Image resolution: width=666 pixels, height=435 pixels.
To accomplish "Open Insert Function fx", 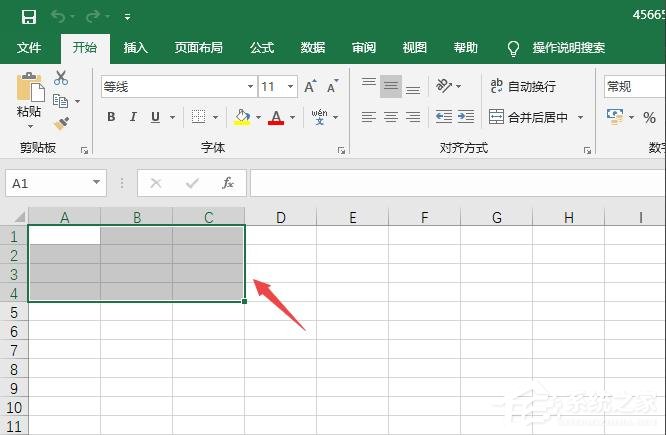I will 228,183.
